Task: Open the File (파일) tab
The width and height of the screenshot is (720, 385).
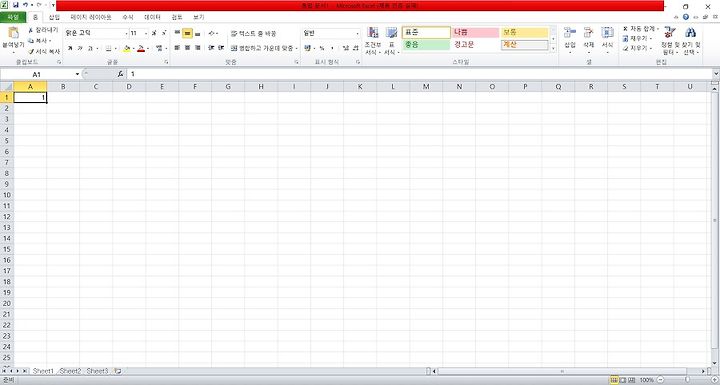Action: [13, 17]
